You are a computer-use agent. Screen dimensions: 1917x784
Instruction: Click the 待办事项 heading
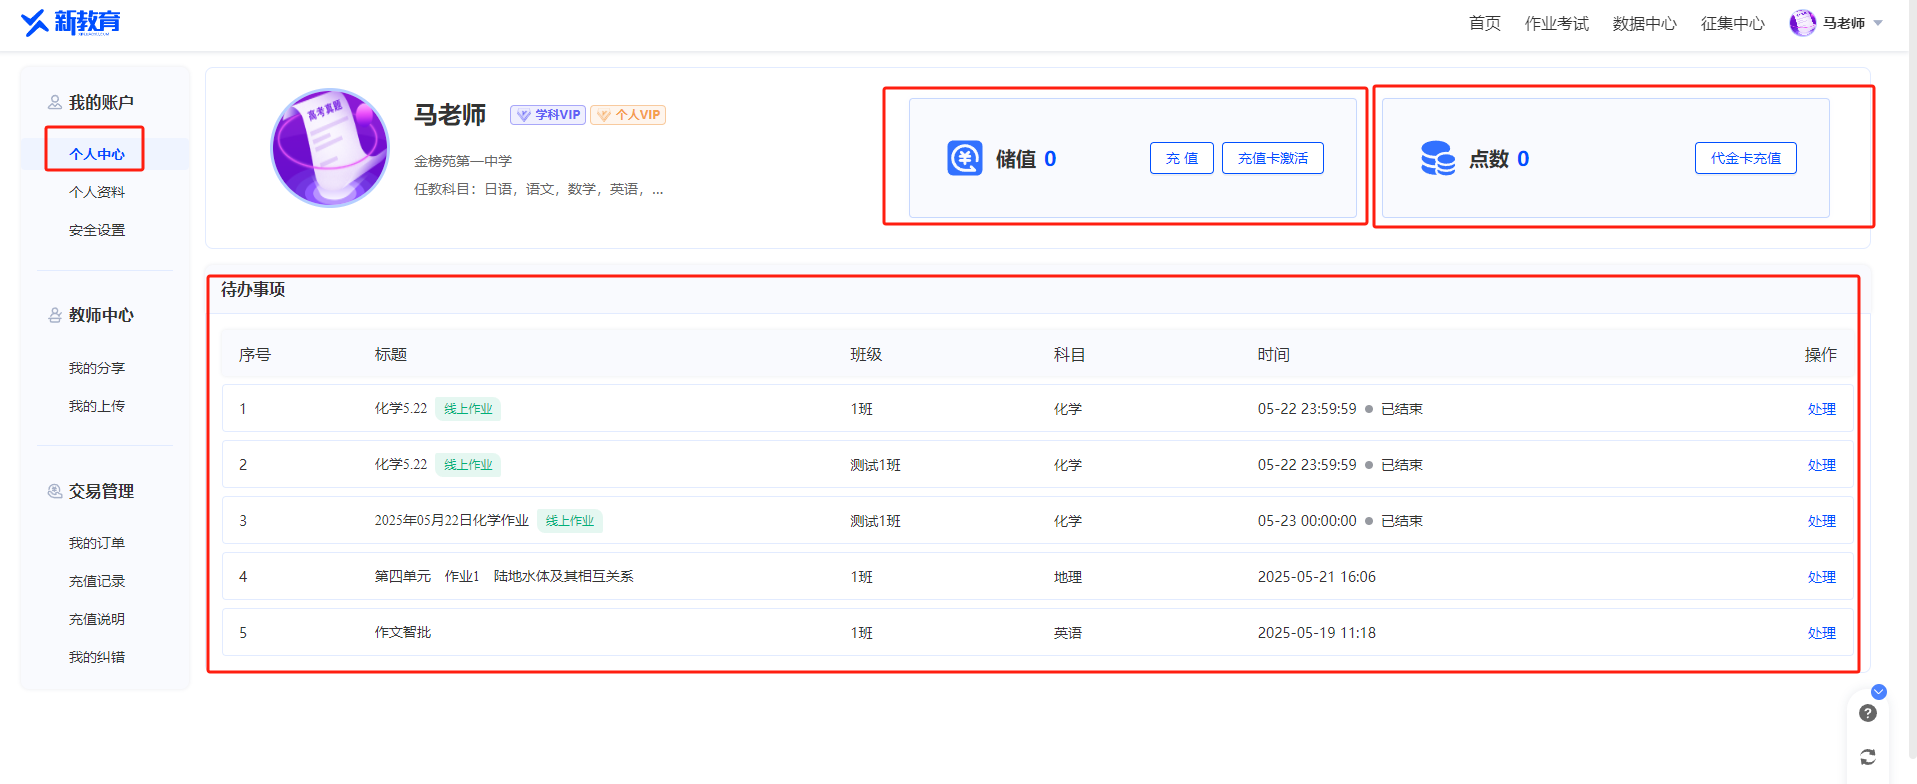pos(253,289)
